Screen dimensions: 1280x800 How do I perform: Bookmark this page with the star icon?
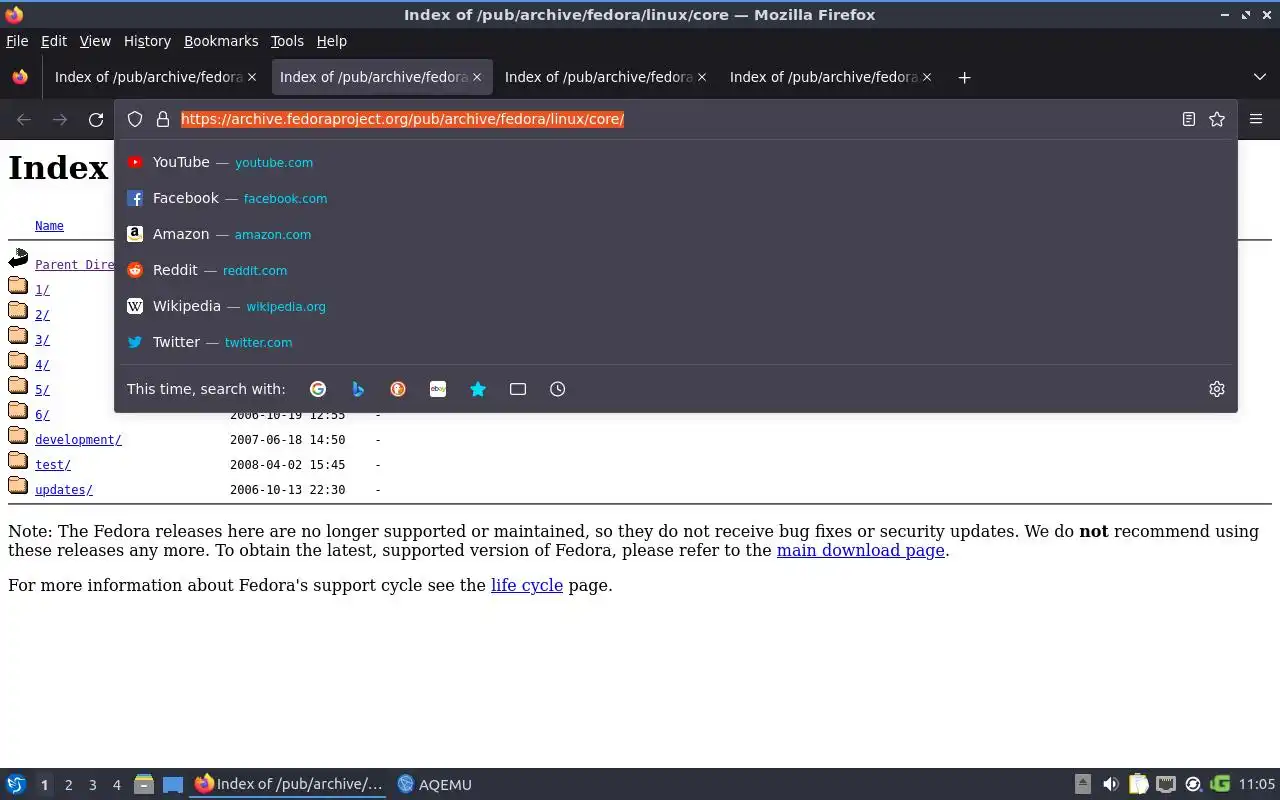pos(1217,119)
